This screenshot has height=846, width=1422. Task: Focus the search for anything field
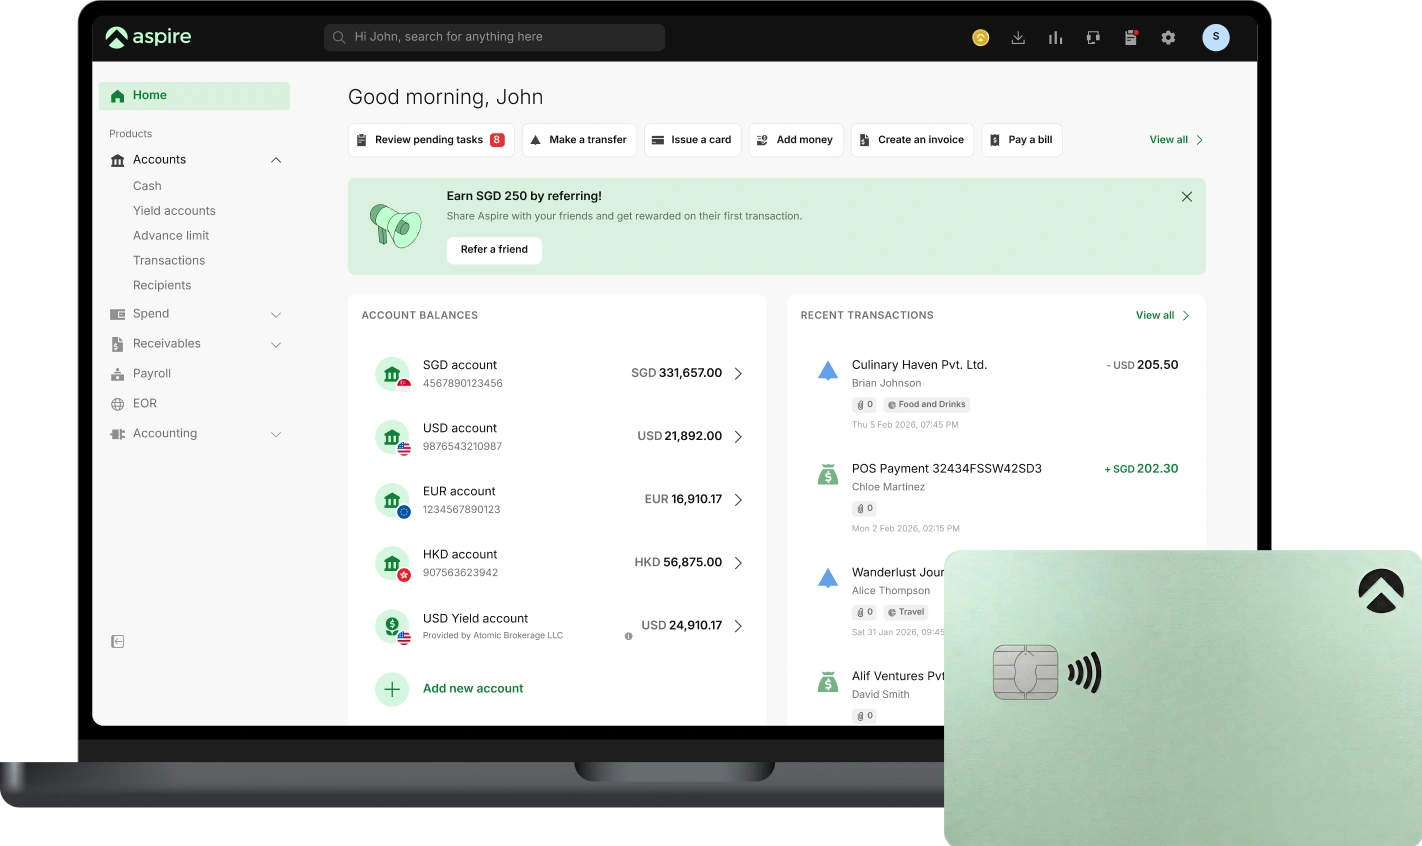[494, 38]
